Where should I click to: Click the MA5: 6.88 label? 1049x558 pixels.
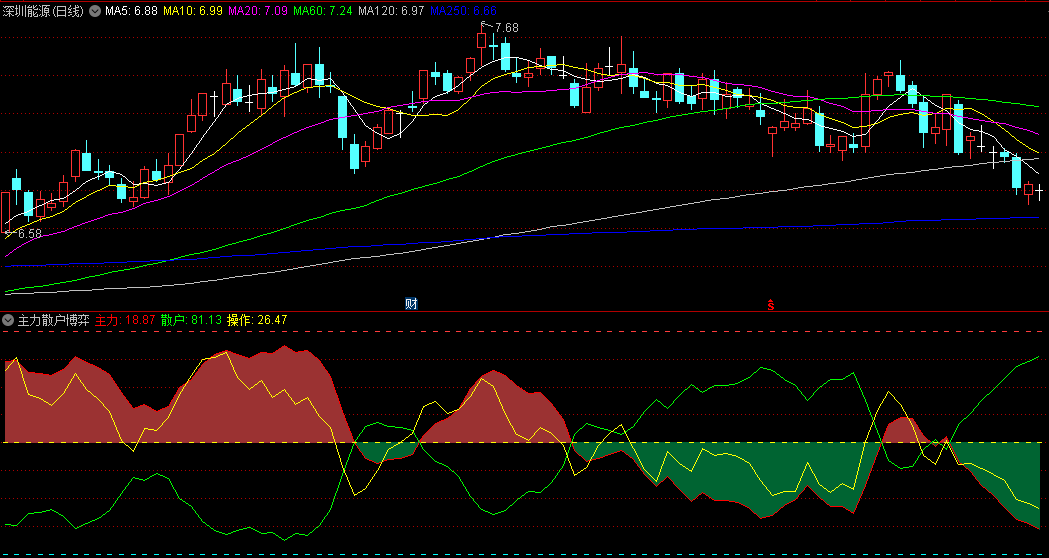(x=132, y=11)
